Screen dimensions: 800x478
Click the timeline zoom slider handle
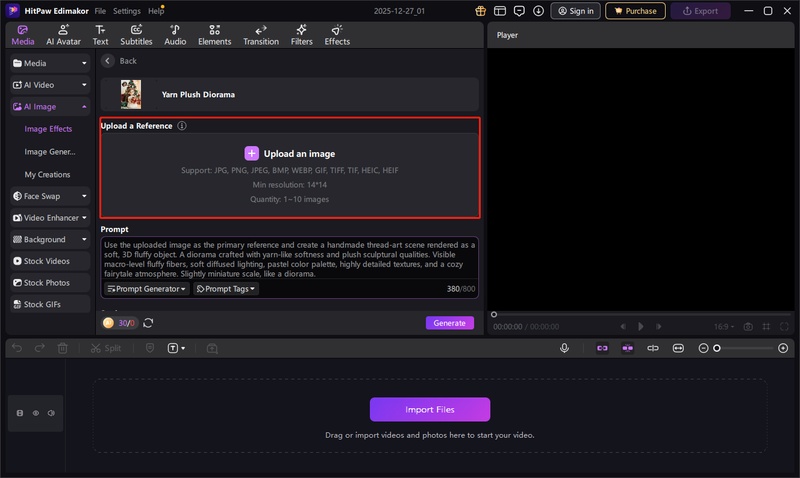(x=717, y=348)
